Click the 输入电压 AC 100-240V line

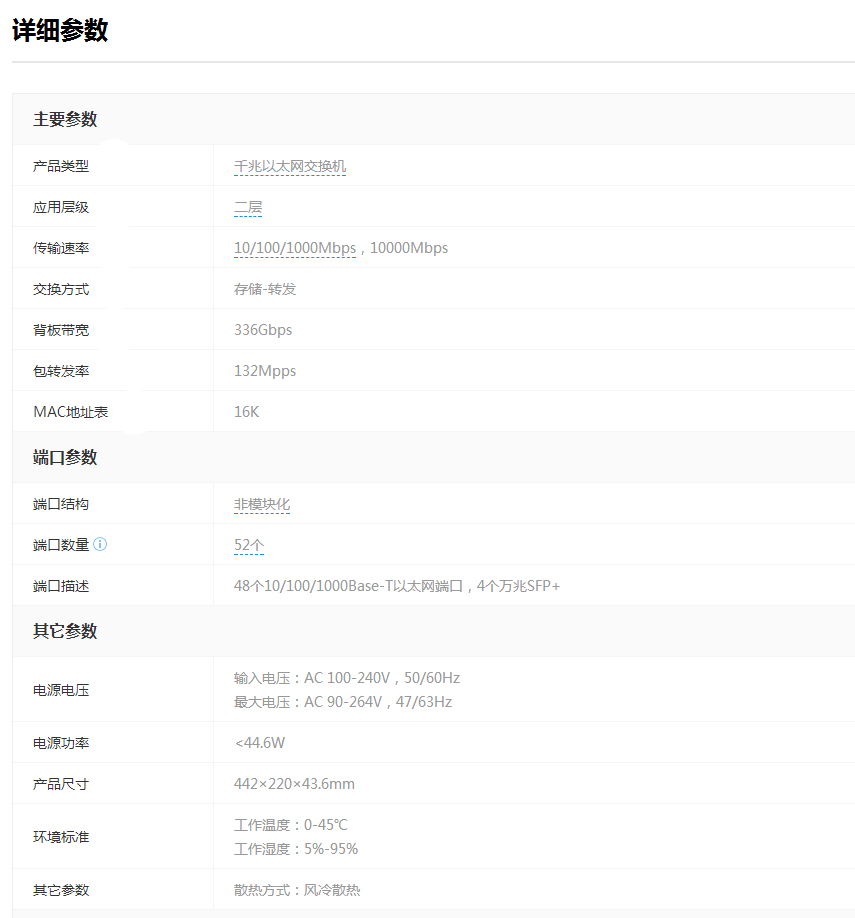point(347,678)
